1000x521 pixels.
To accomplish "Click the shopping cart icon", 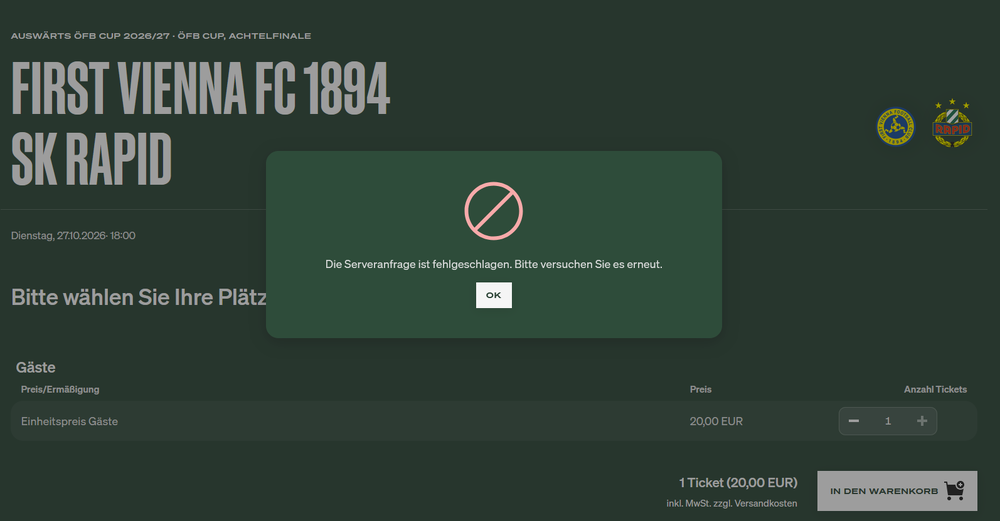I will 955,490.
